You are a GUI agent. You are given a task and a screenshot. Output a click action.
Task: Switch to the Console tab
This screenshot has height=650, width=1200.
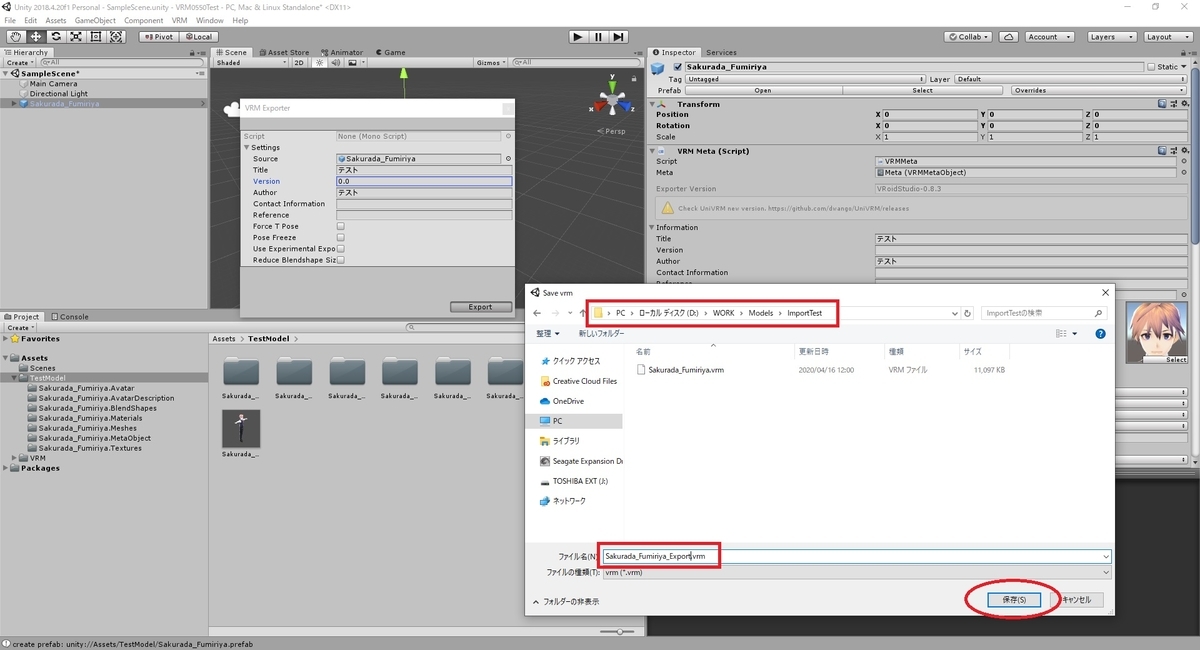point(70,317)
